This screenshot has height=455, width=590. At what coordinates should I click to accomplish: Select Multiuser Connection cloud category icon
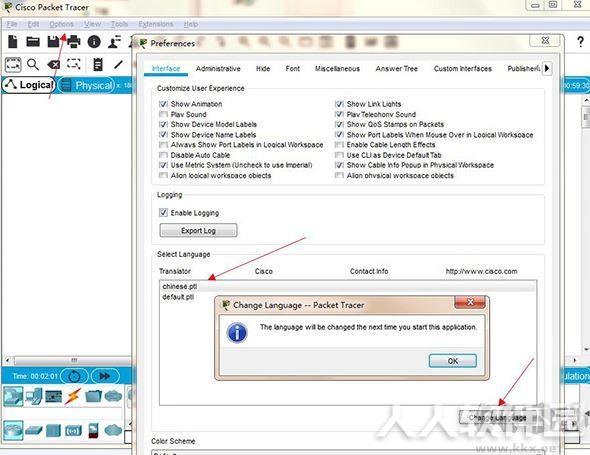(x=113, y=396)
